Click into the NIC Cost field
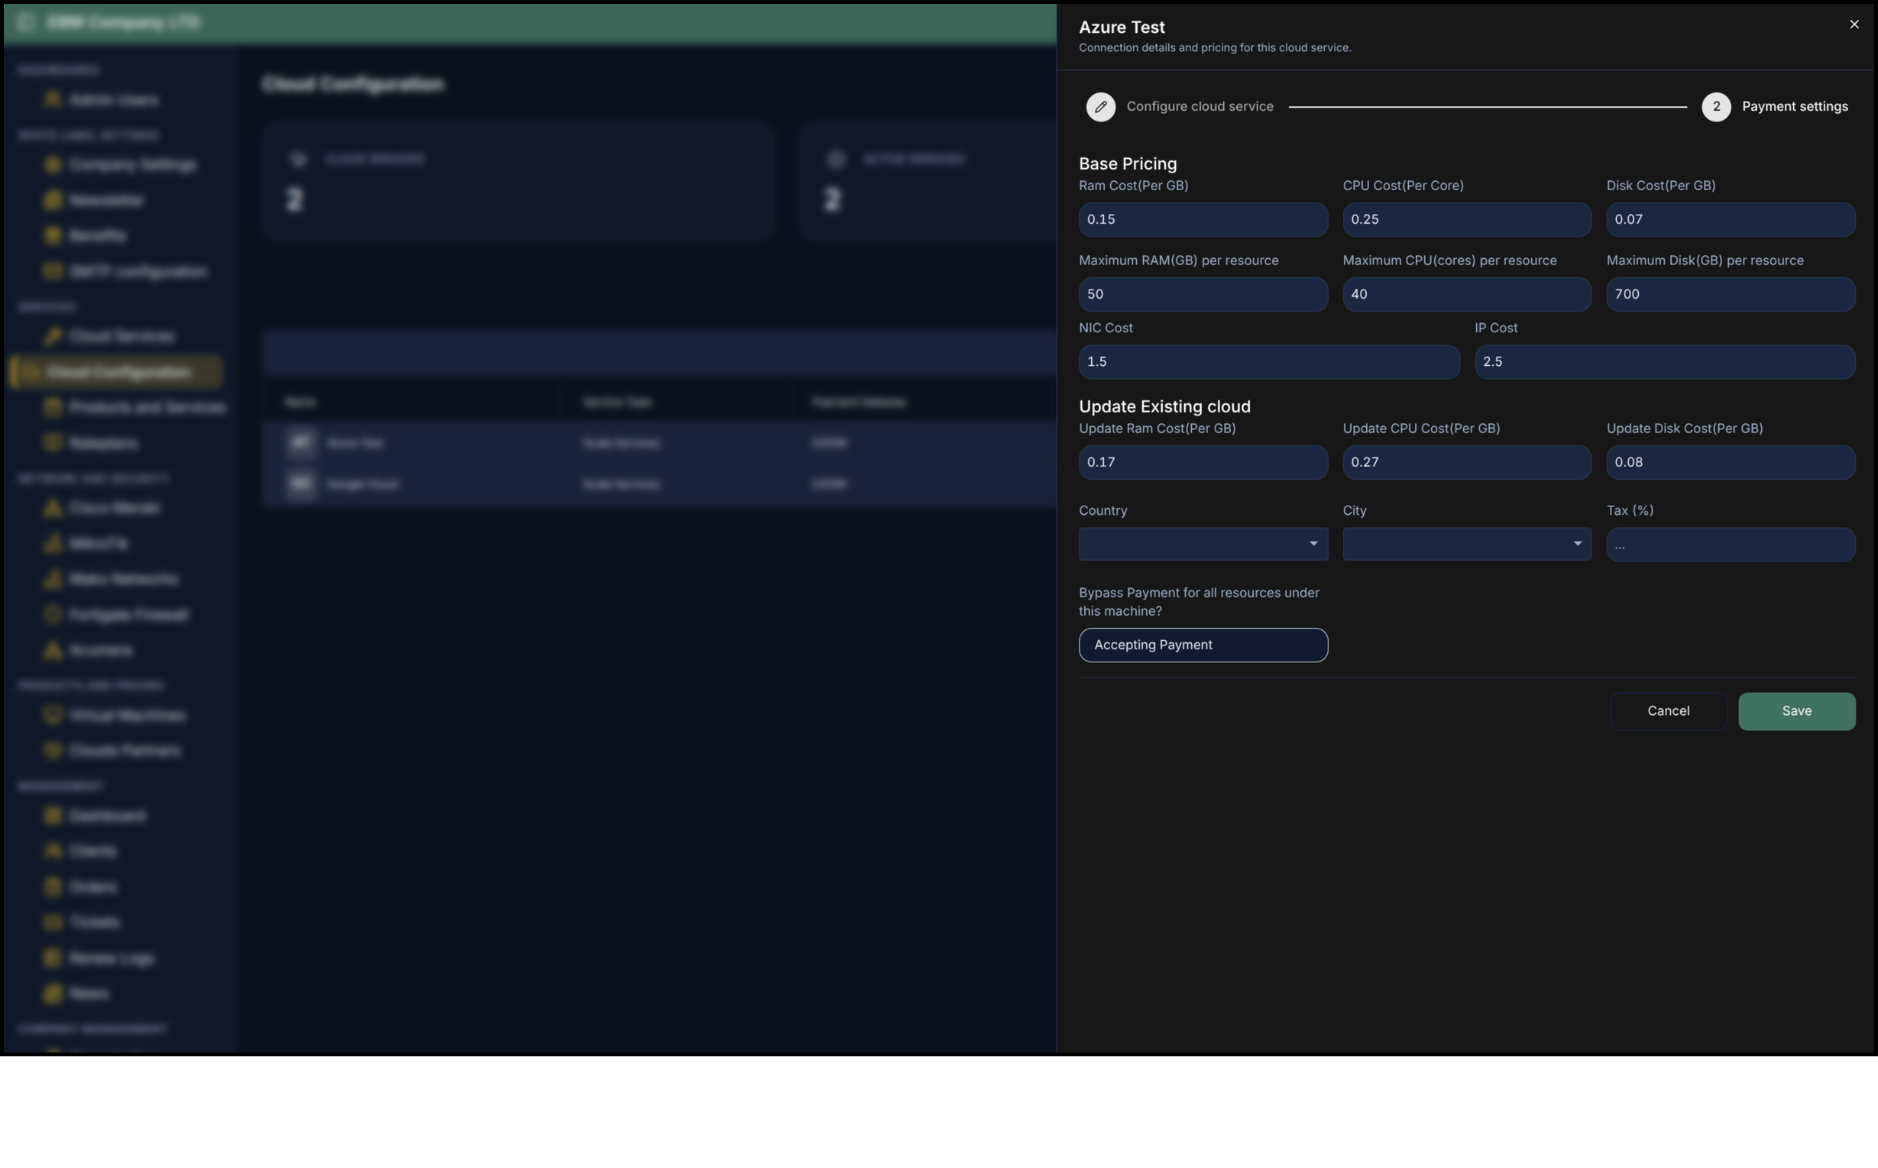 click(1269, 362)
